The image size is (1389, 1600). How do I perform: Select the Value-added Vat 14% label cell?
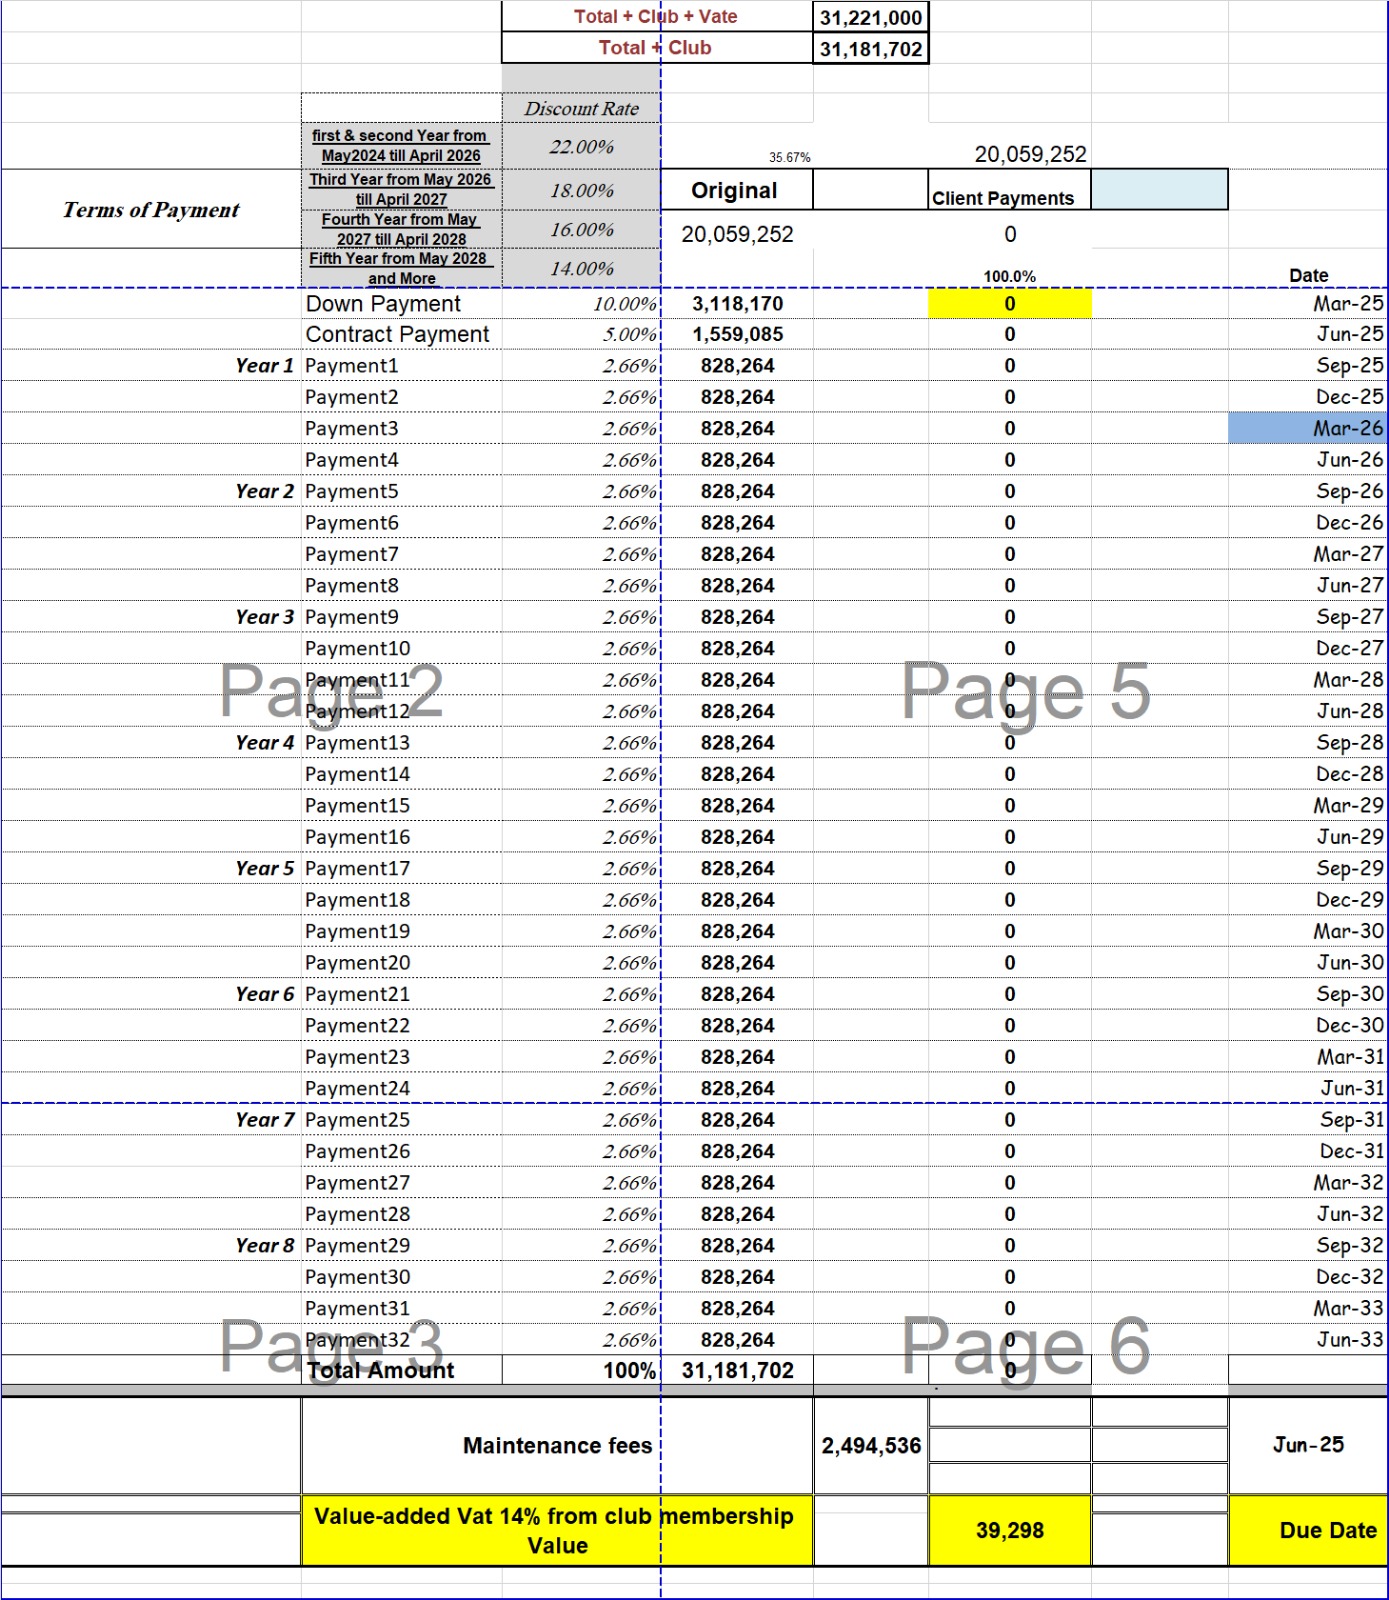[x=556, y=1530]
